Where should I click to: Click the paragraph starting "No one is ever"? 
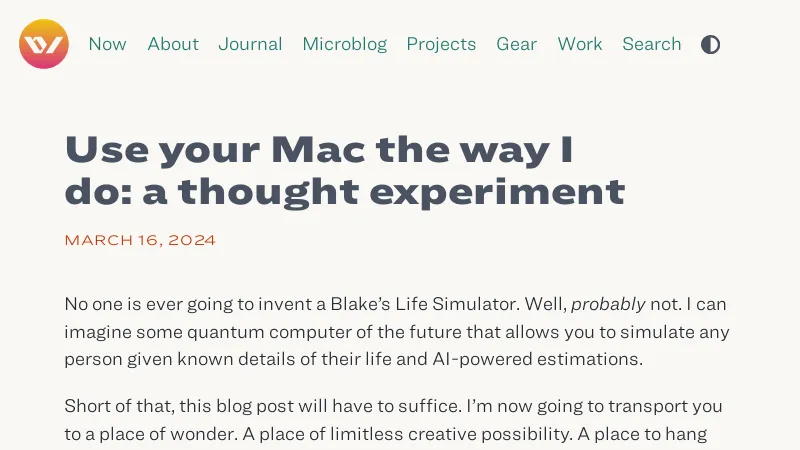tap(395, 331)
